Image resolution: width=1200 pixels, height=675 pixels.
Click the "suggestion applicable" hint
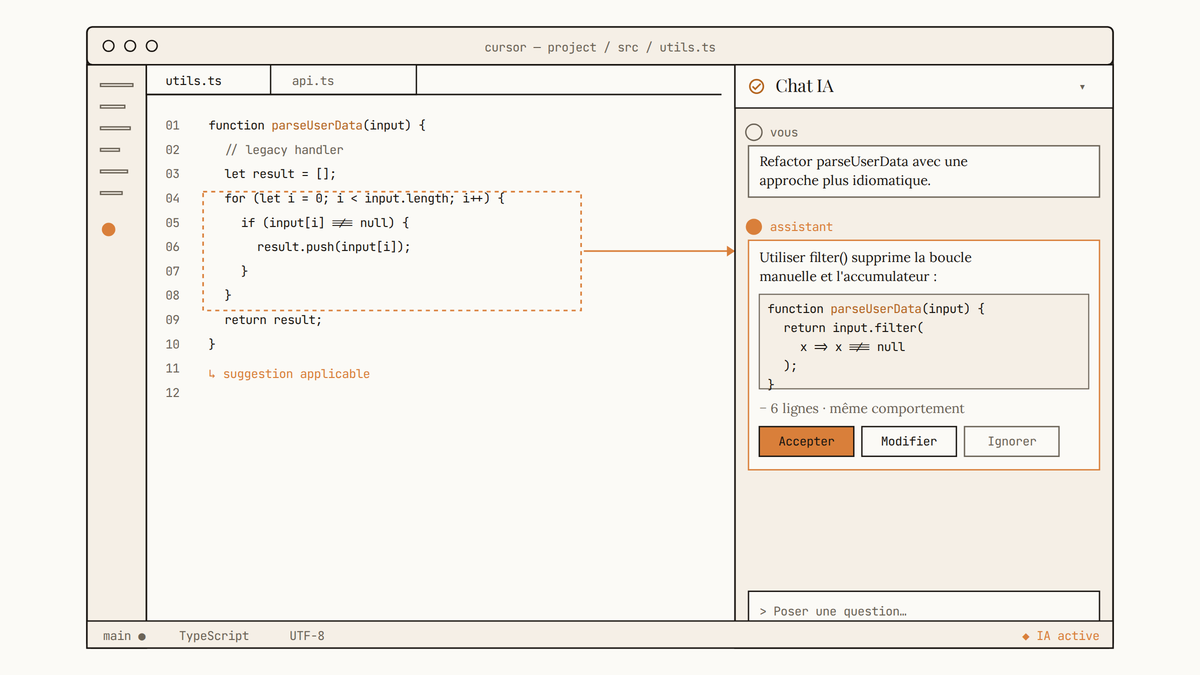coord(296,374)
